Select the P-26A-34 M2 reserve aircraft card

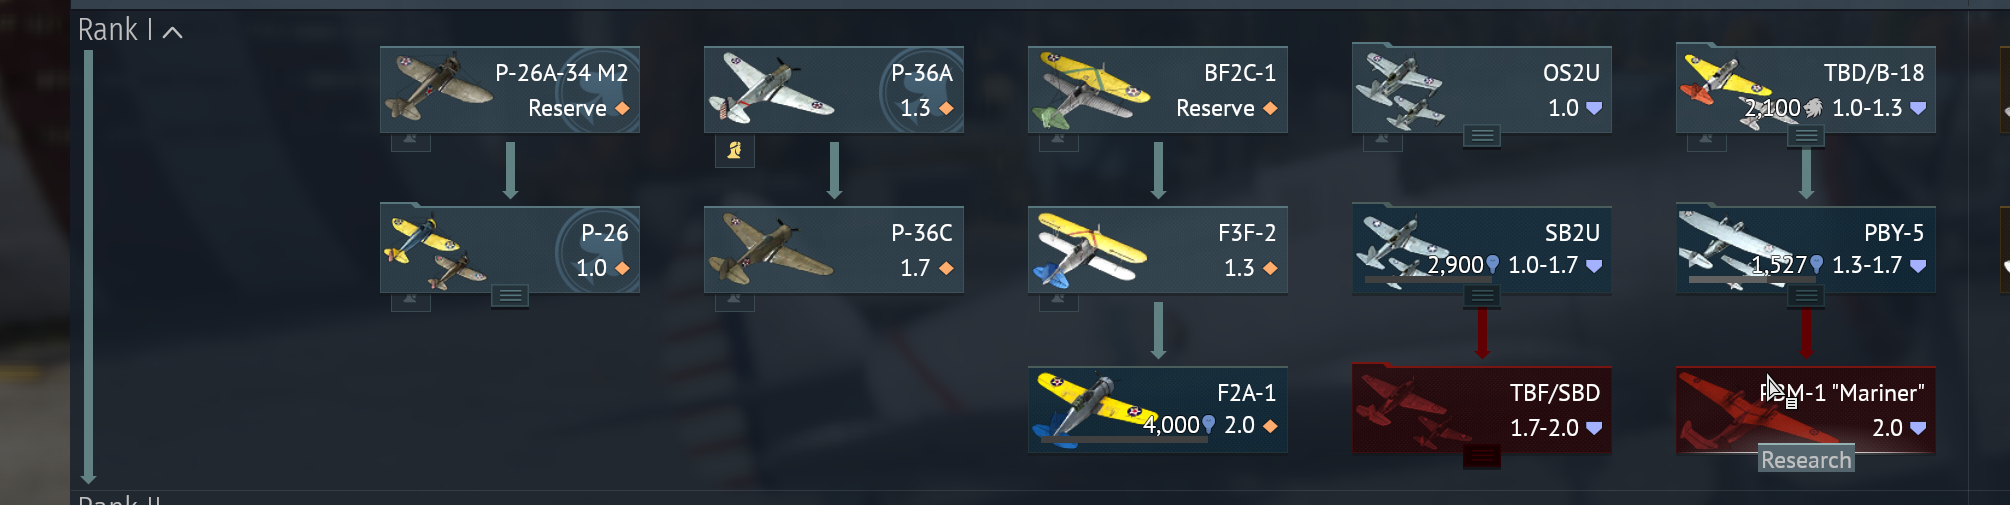coord(510,90)
